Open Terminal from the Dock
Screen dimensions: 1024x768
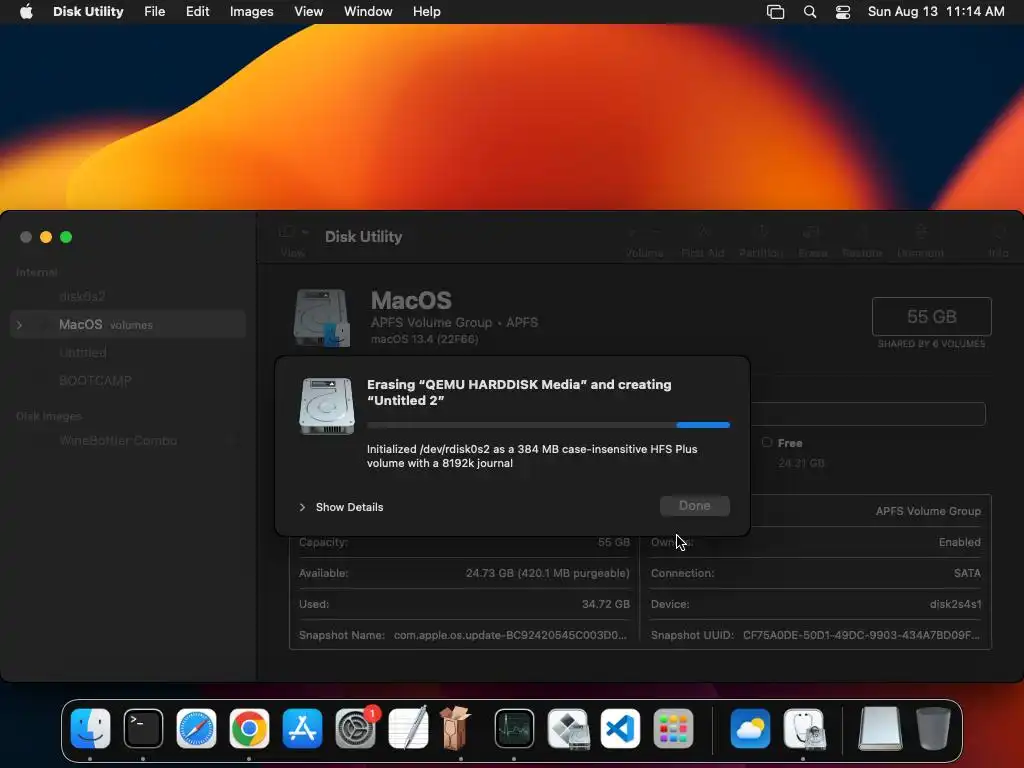pyautogui.click(x=143, y=728)
